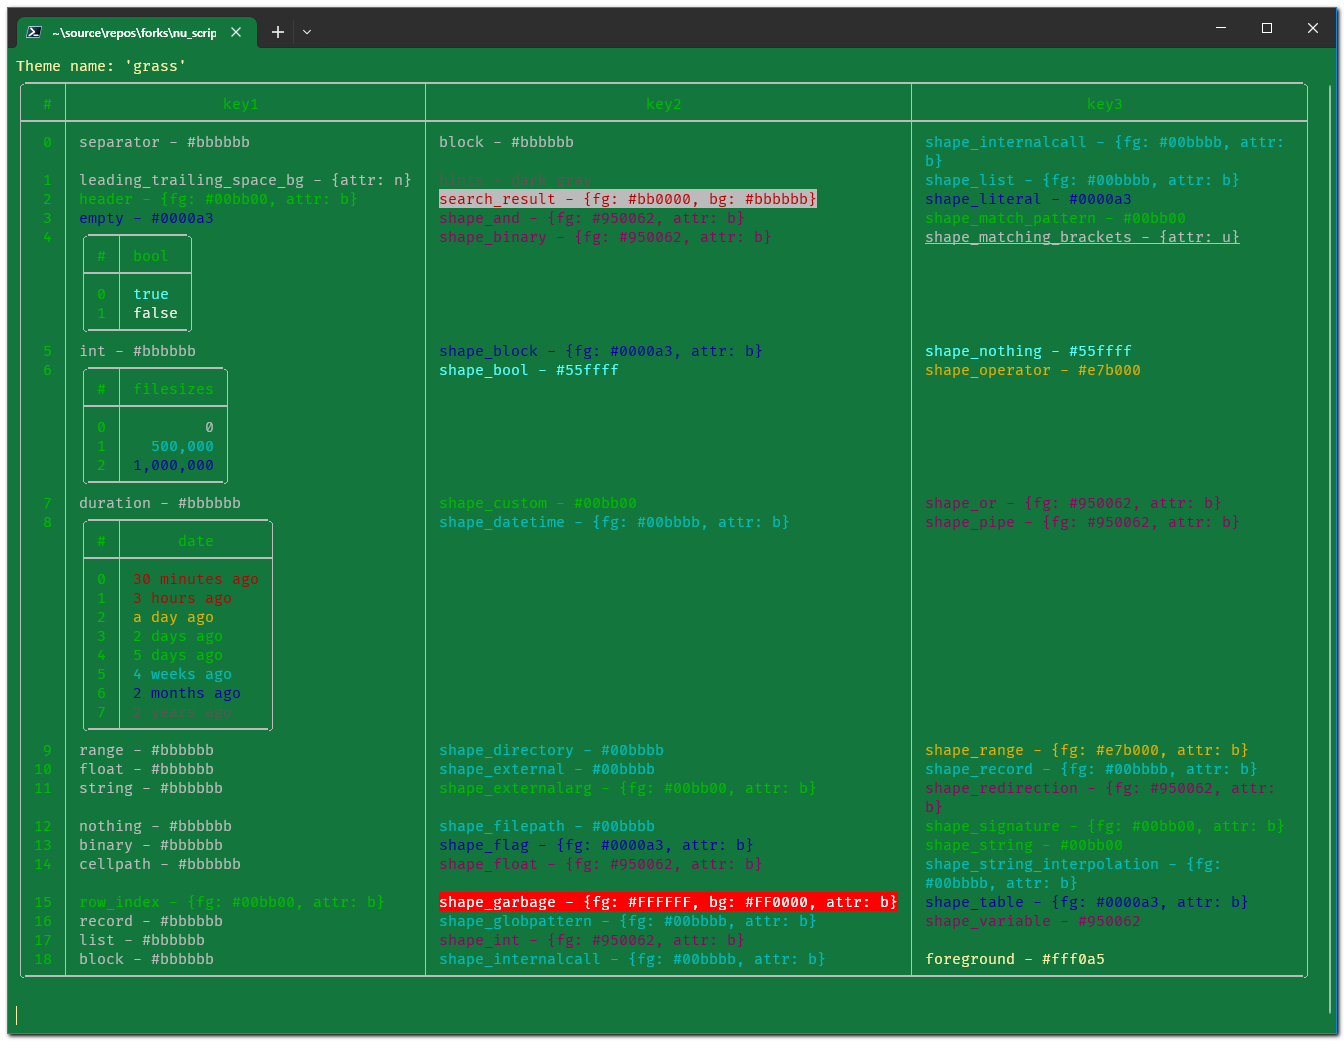
Task: Click the shape_int entry
Action: tap(592, 940)
